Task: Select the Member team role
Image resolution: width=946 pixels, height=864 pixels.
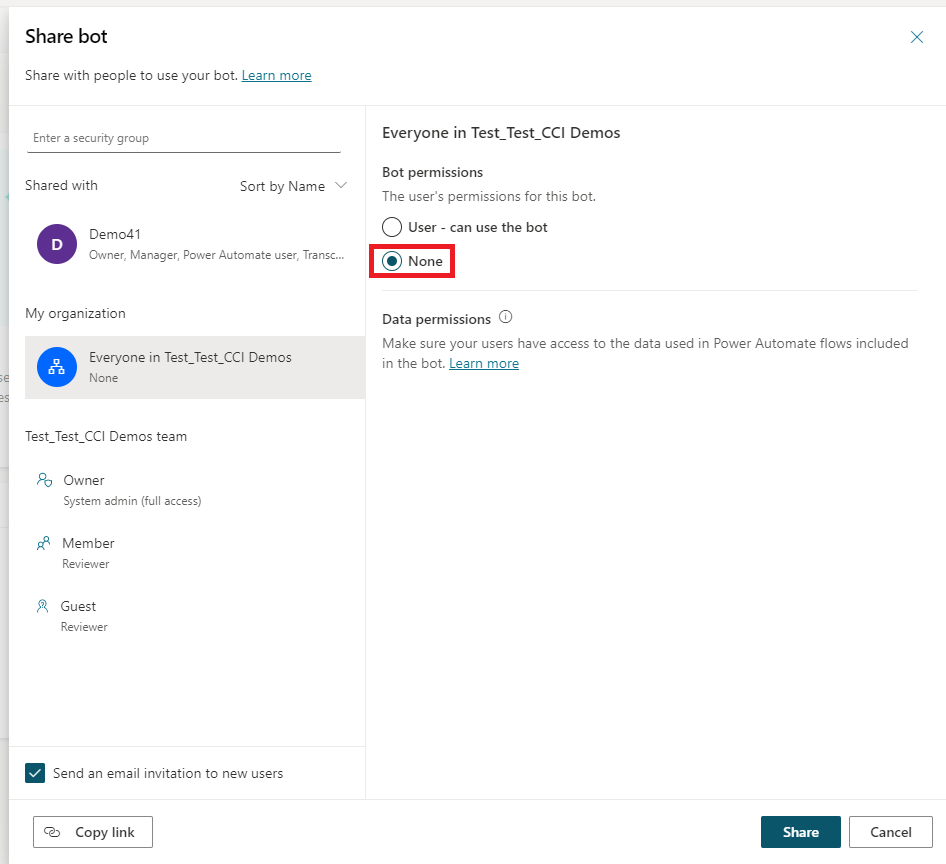Action: (88, 543)
